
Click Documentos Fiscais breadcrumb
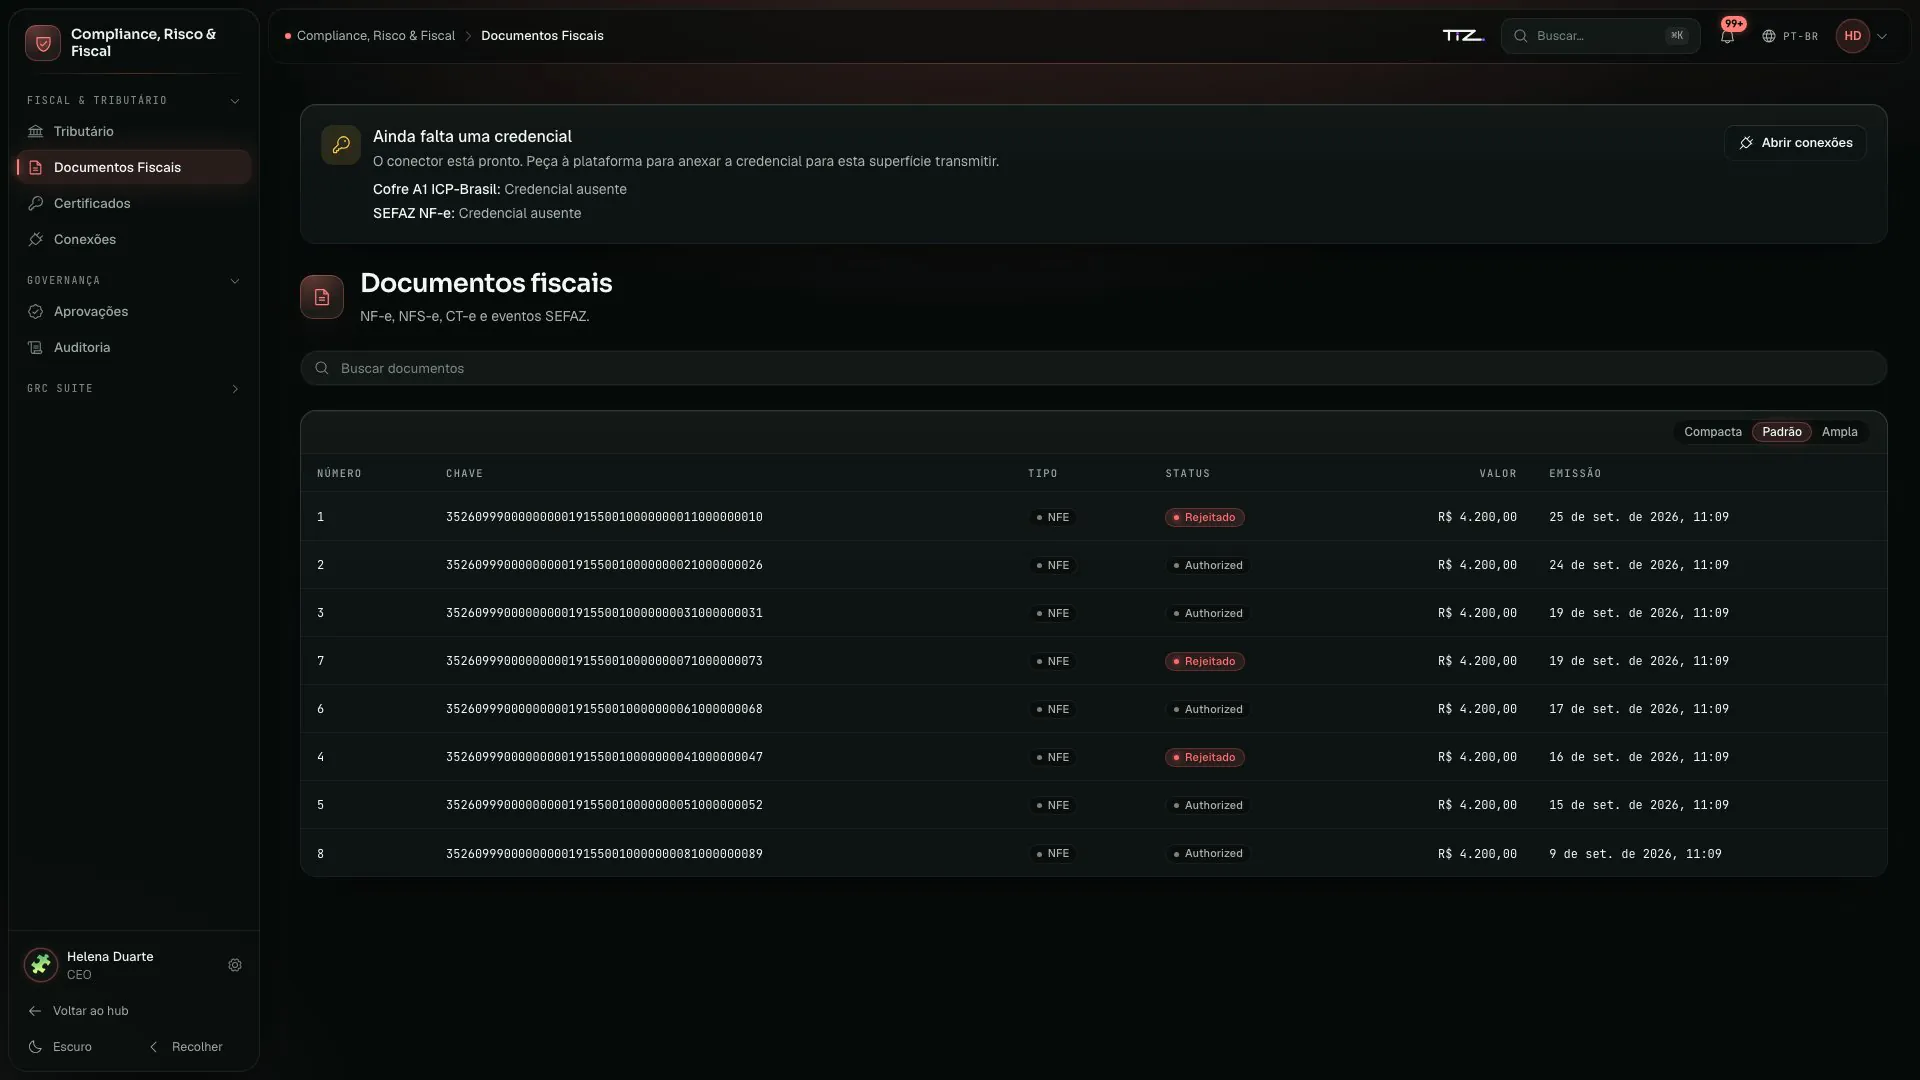(542, 36)
